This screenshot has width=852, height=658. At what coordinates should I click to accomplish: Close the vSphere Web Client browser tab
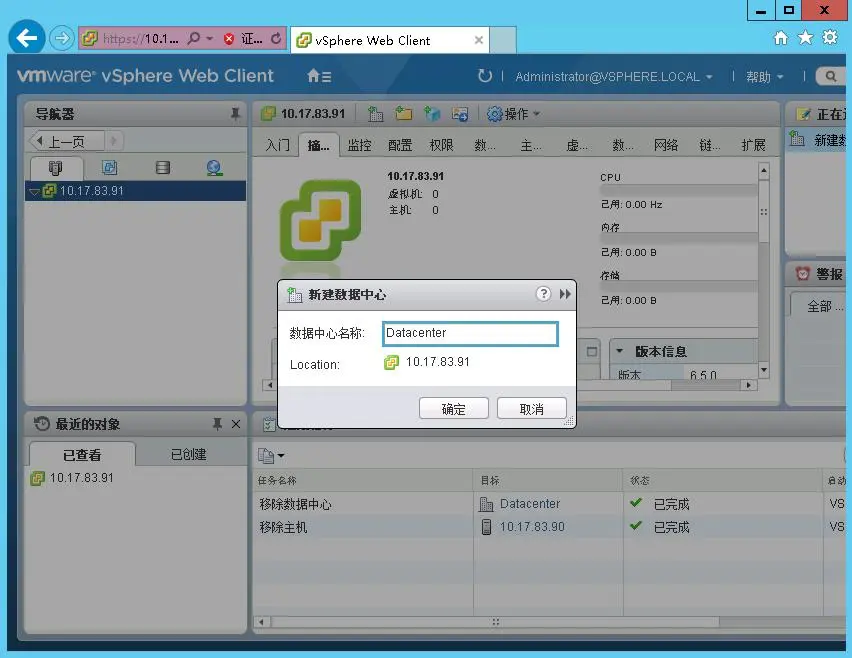click(478, 40)
